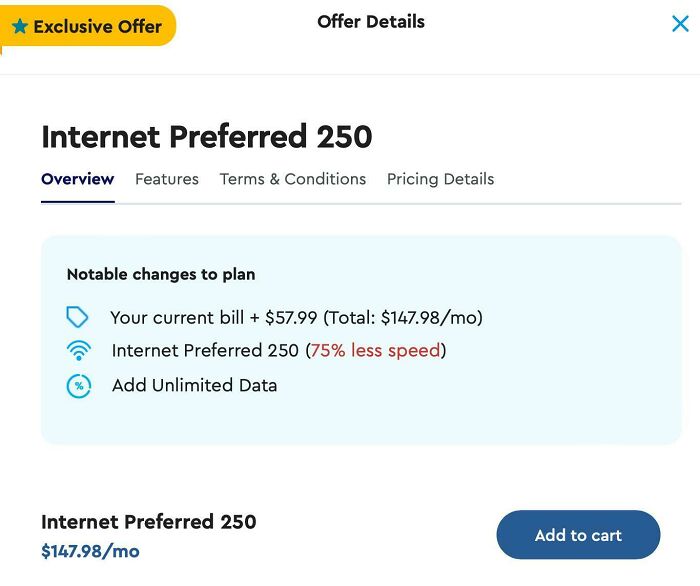Click the Internet Preferred 250 name above the price
This screenshot has width=700, height=586.
click(149, 522)
